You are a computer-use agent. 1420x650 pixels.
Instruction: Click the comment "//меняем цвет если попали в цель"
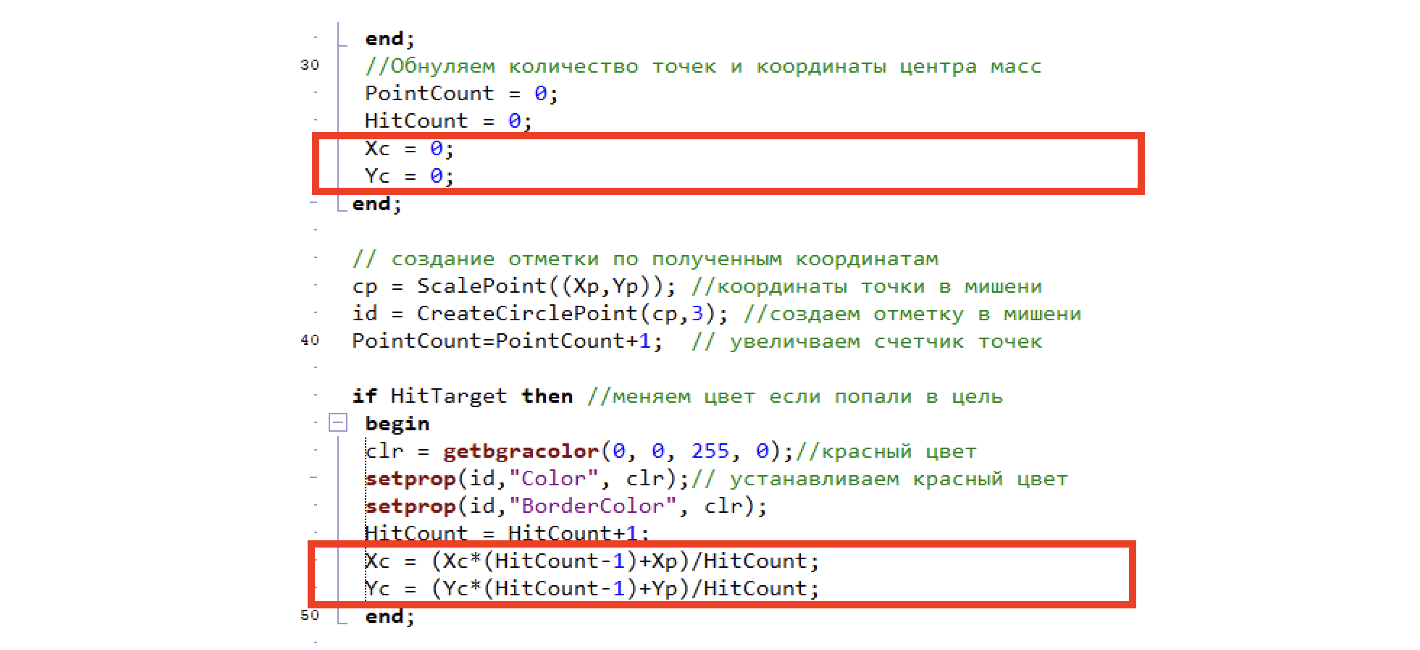click(x=794, y=396)
